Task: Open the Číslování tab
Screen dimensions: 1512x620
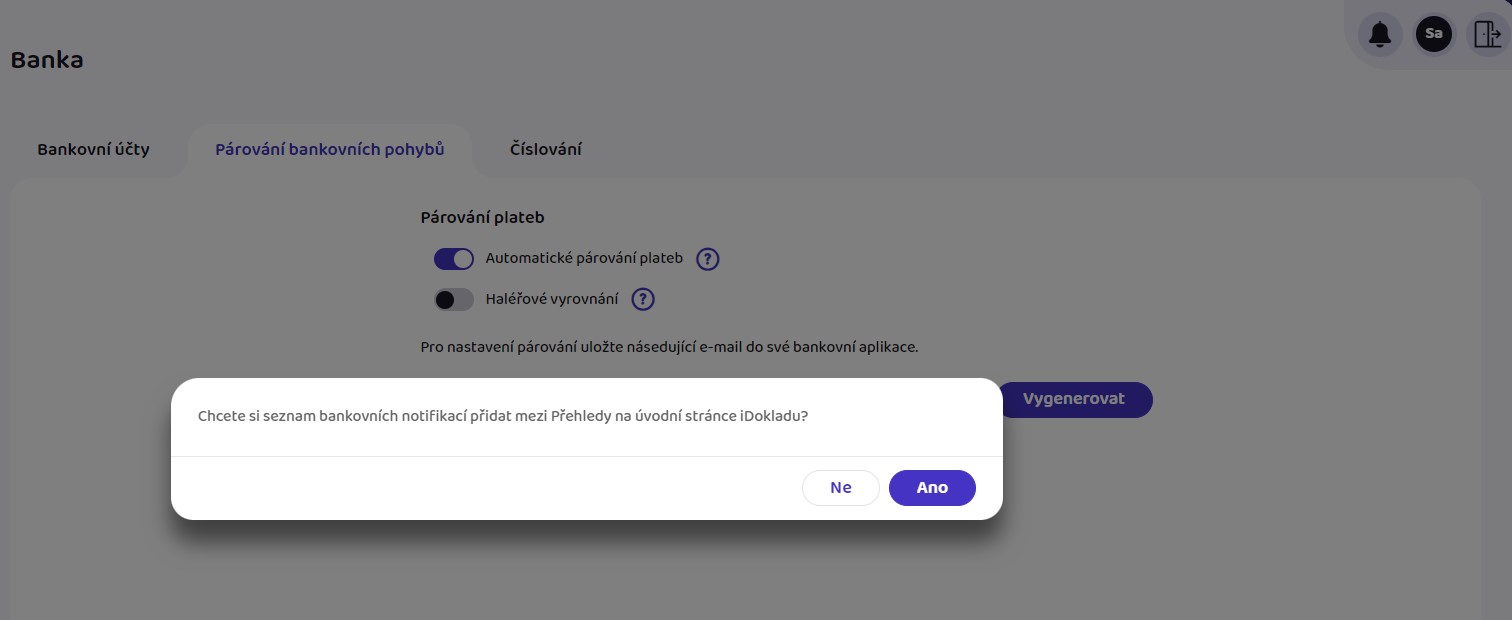Action: (546, 150)
